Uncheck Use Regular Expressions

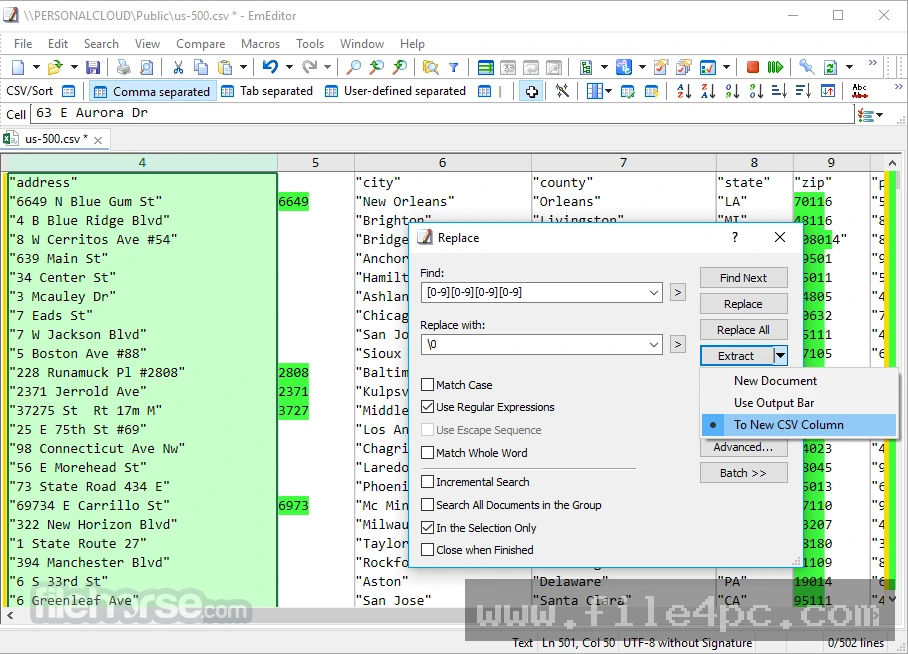point(427,407)
